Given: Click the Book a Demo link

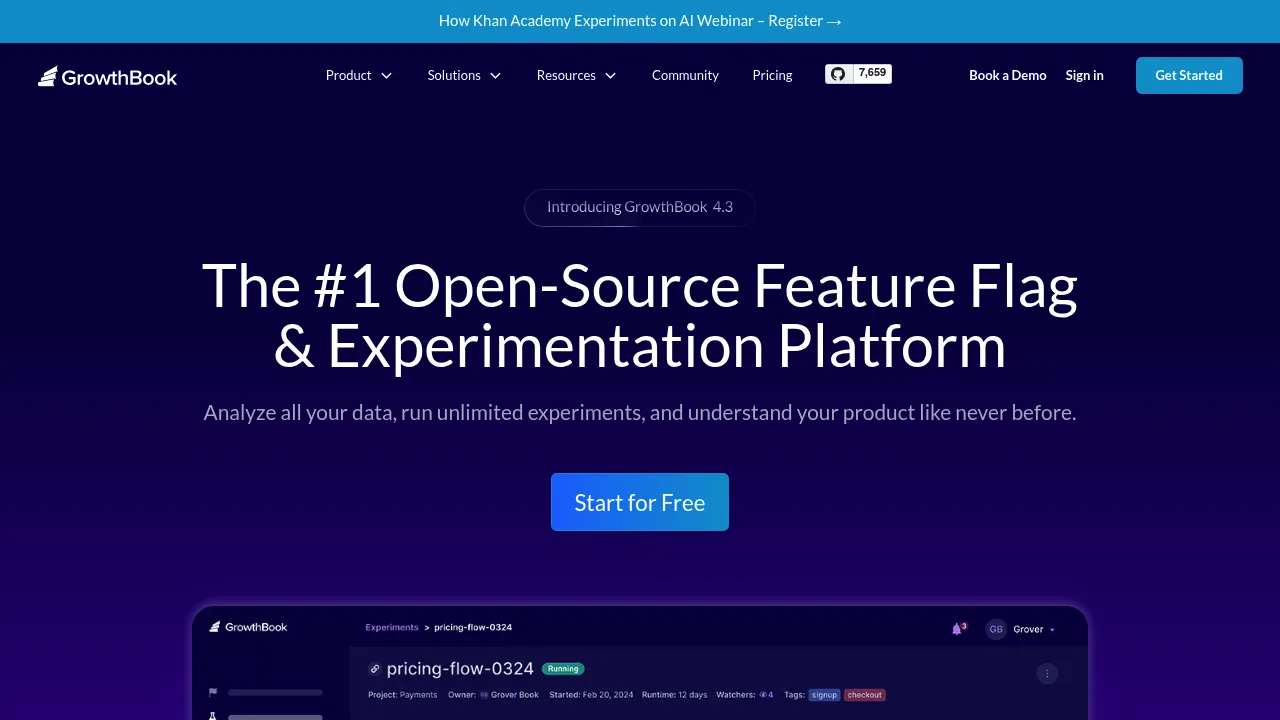Looking at the screenshot, I should (1008, 75).
